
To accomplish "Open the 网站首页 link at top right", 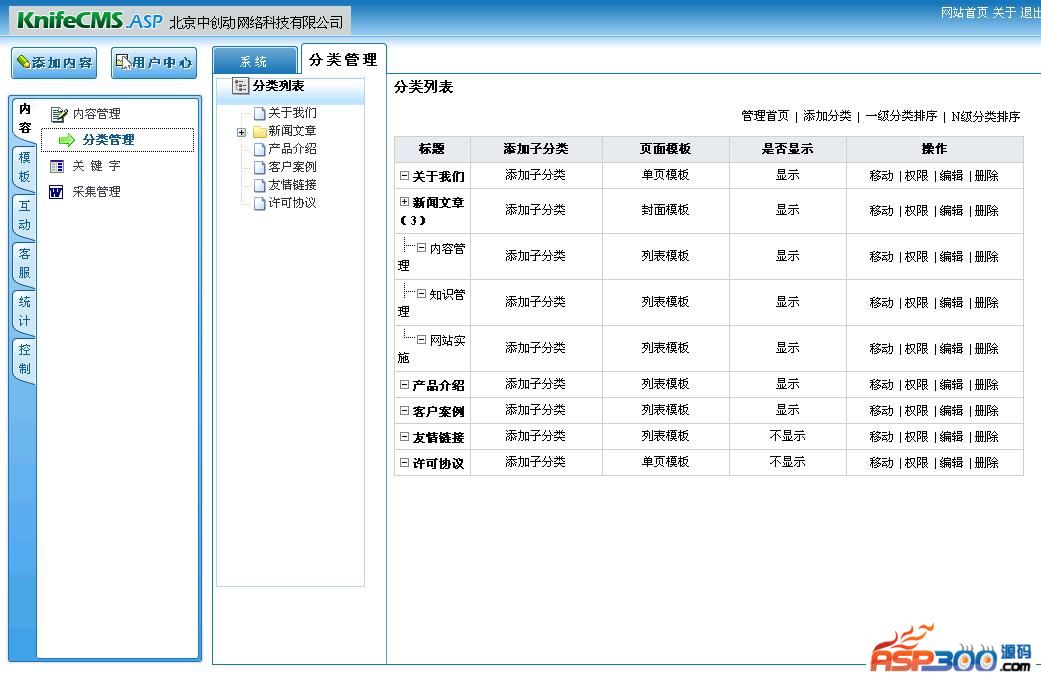I will 964,13.
